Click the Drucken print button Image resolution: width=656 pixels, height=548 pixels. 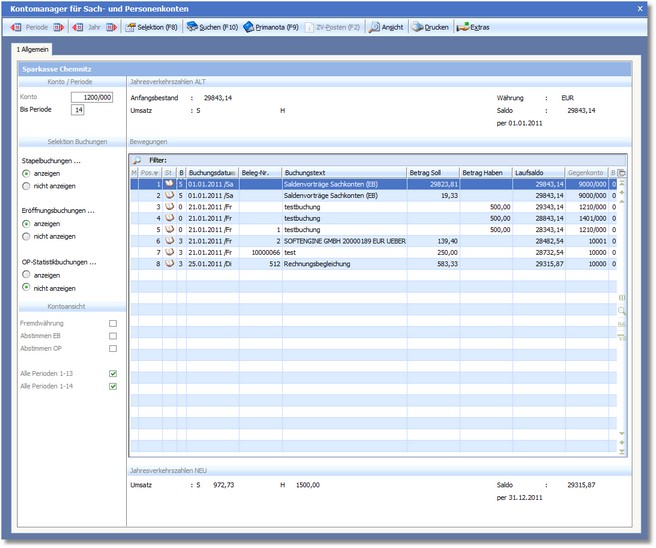tap(431, 27)
